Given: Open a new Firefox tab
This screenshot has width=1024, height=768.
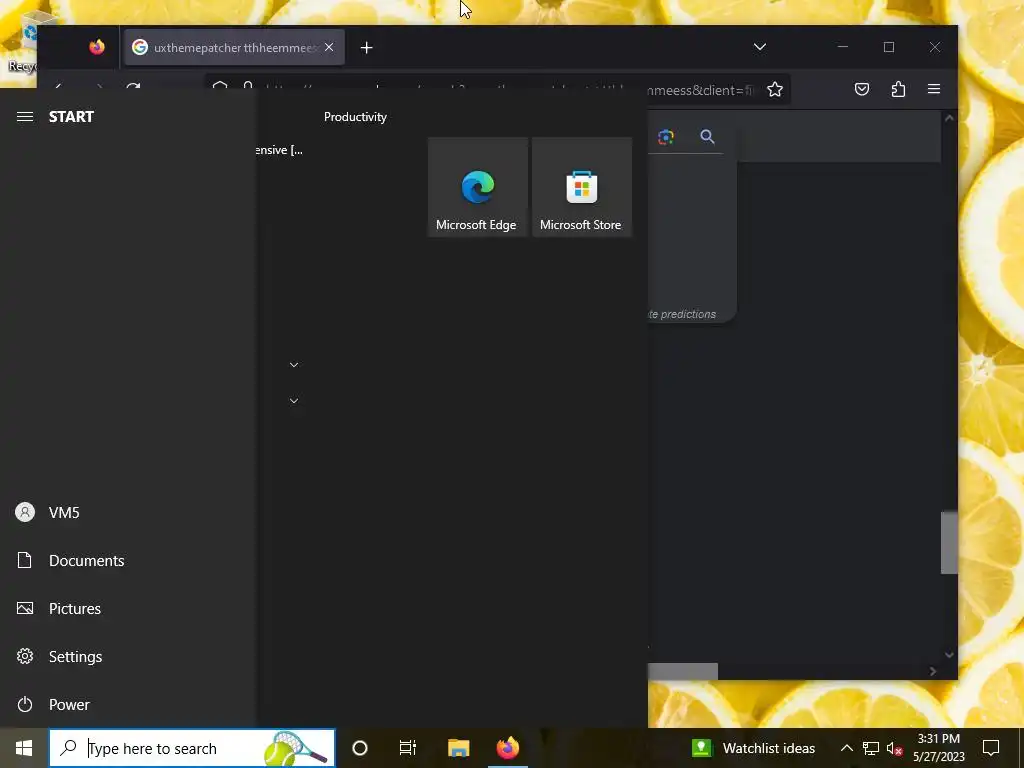Looking at the screenshot, I should pyautogui.click(x=366, y=48).
